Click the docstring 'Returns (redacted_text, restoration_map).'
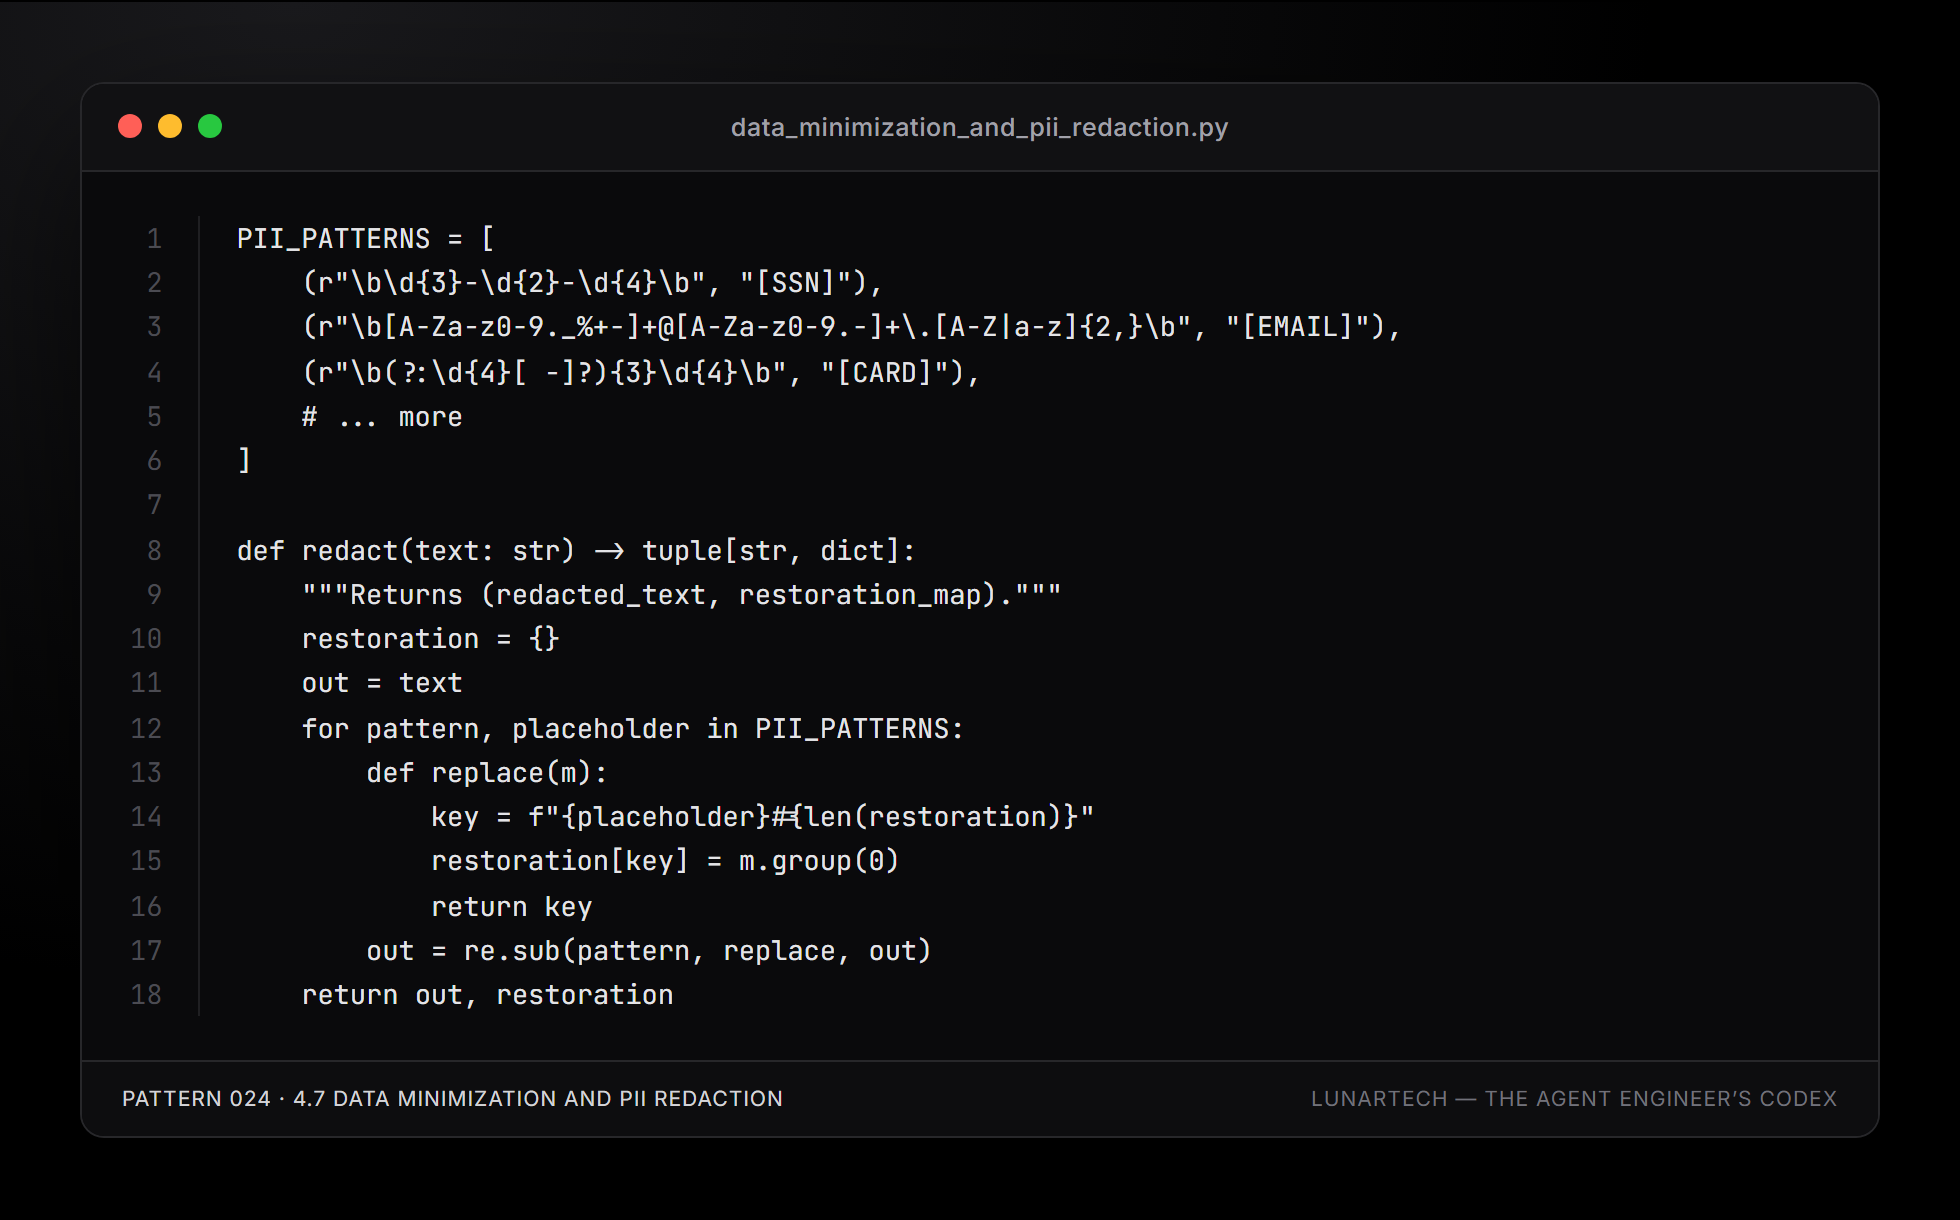The width and height of the screenshot is (1960, 1220). [x=681, y=595]
